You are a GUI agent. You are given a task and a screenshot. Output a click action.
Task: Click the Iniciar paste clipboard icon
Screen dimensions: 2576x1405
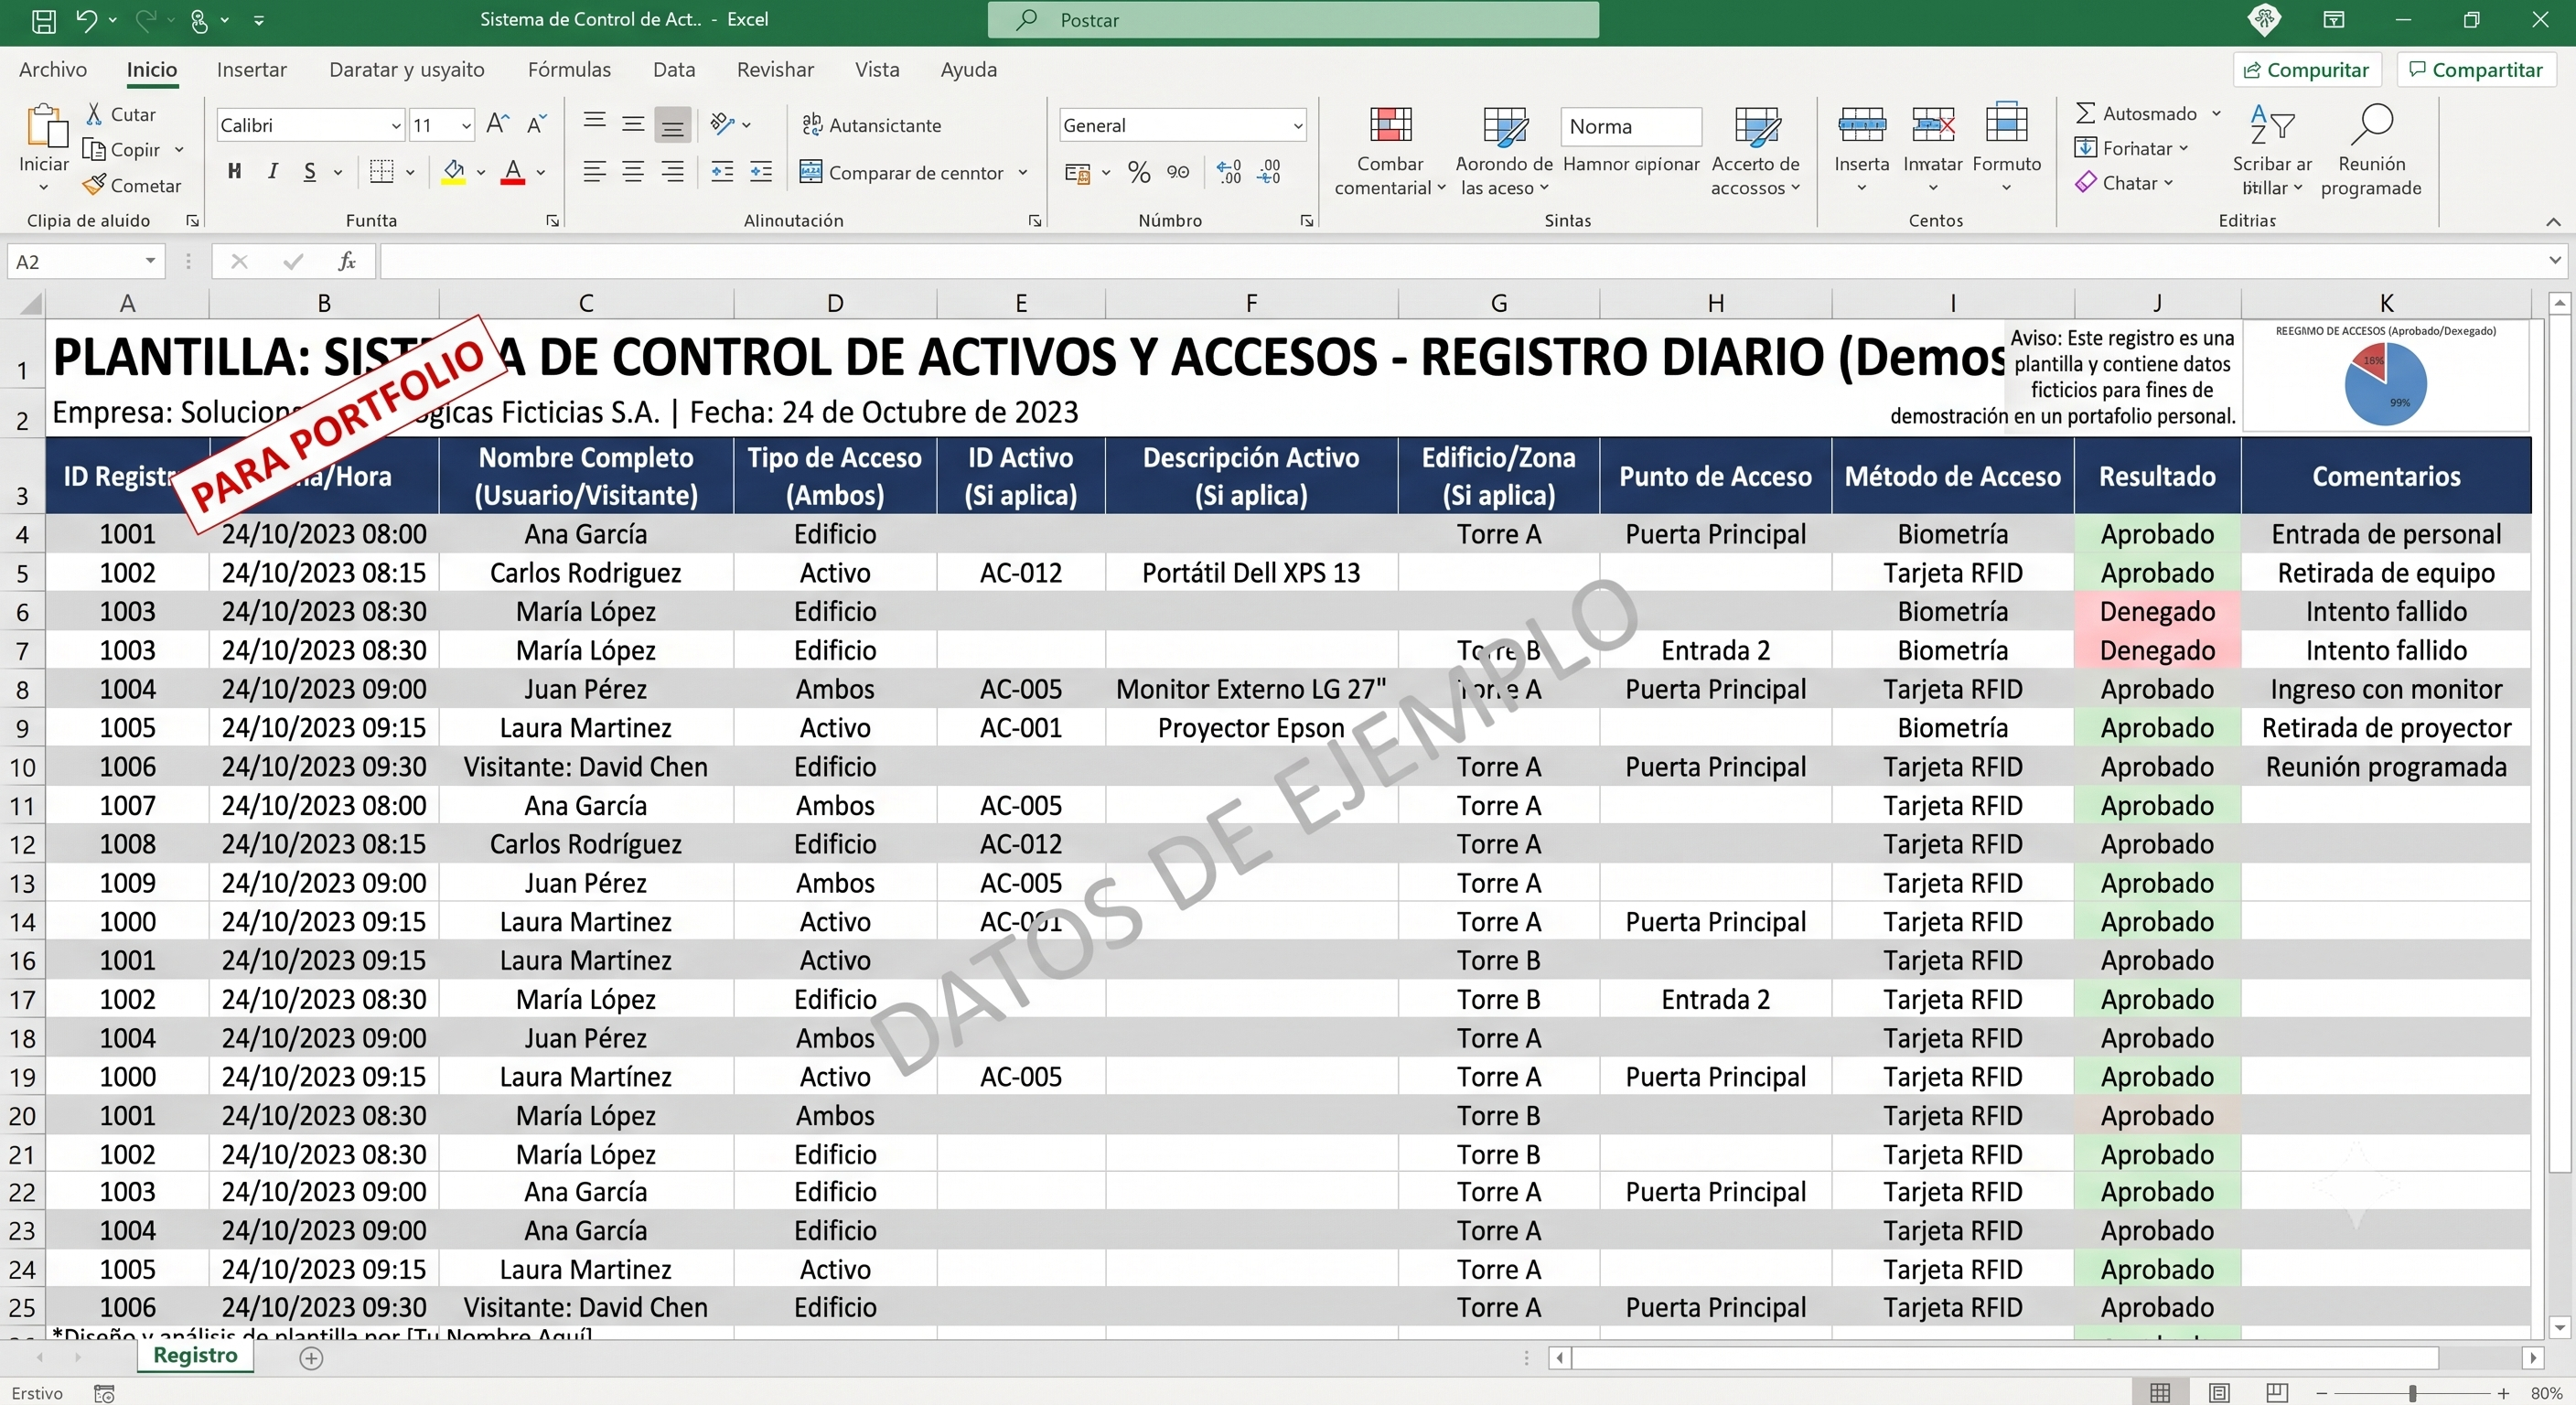point(45,127)
